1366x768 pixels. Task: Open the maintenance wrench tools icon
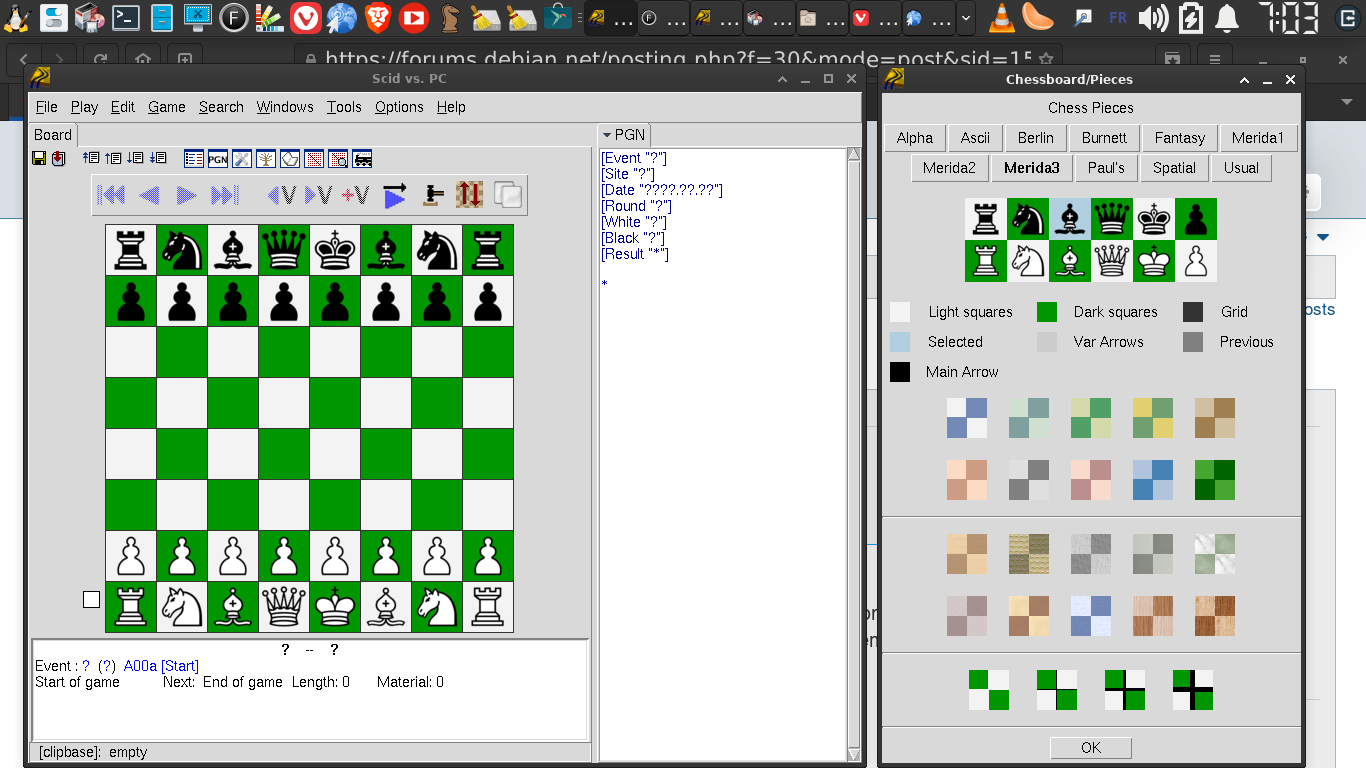241,158
